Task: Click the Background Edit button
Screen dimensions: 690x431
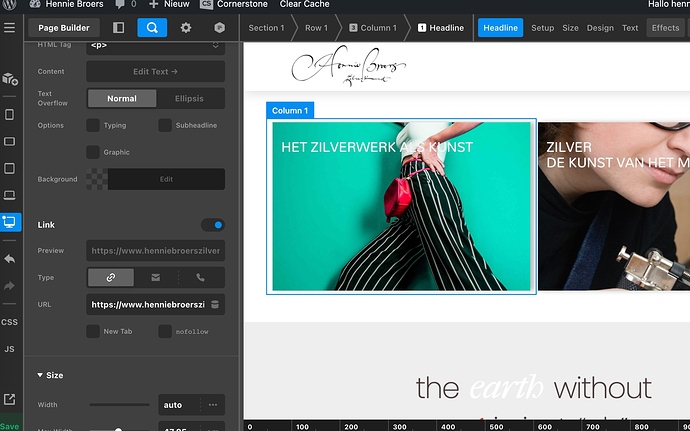Action: point(166,179)
